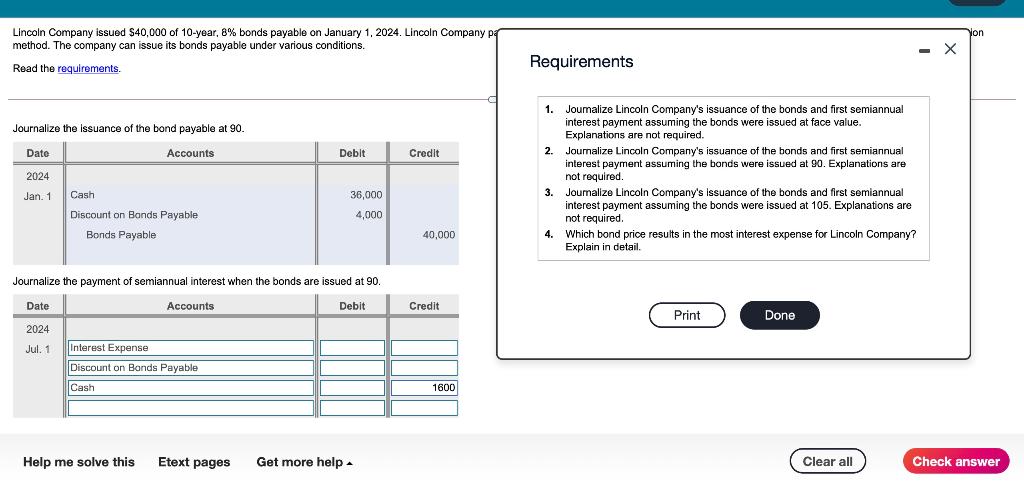Click the Interest Expense credit field
Screen dimensions: 1024x492
pyautogui.click(x=424, y=348)
